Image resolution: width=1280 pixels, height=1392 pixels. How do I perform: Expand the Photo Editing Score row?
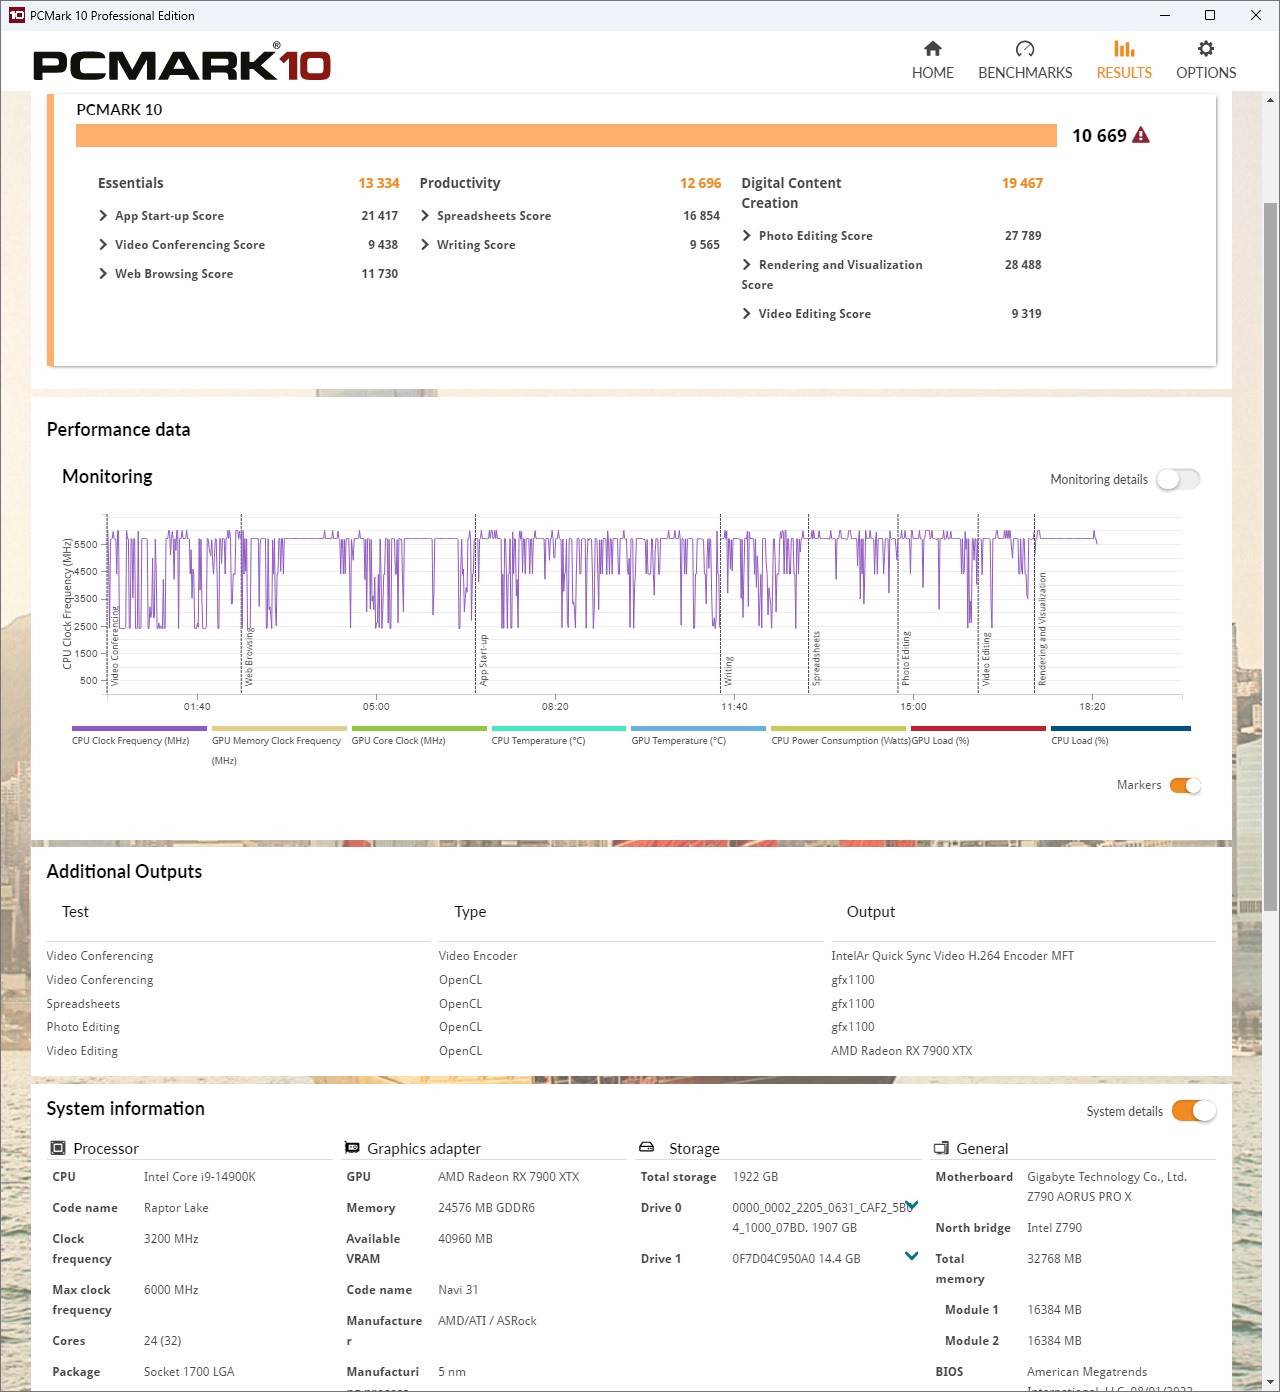(747, 236)
